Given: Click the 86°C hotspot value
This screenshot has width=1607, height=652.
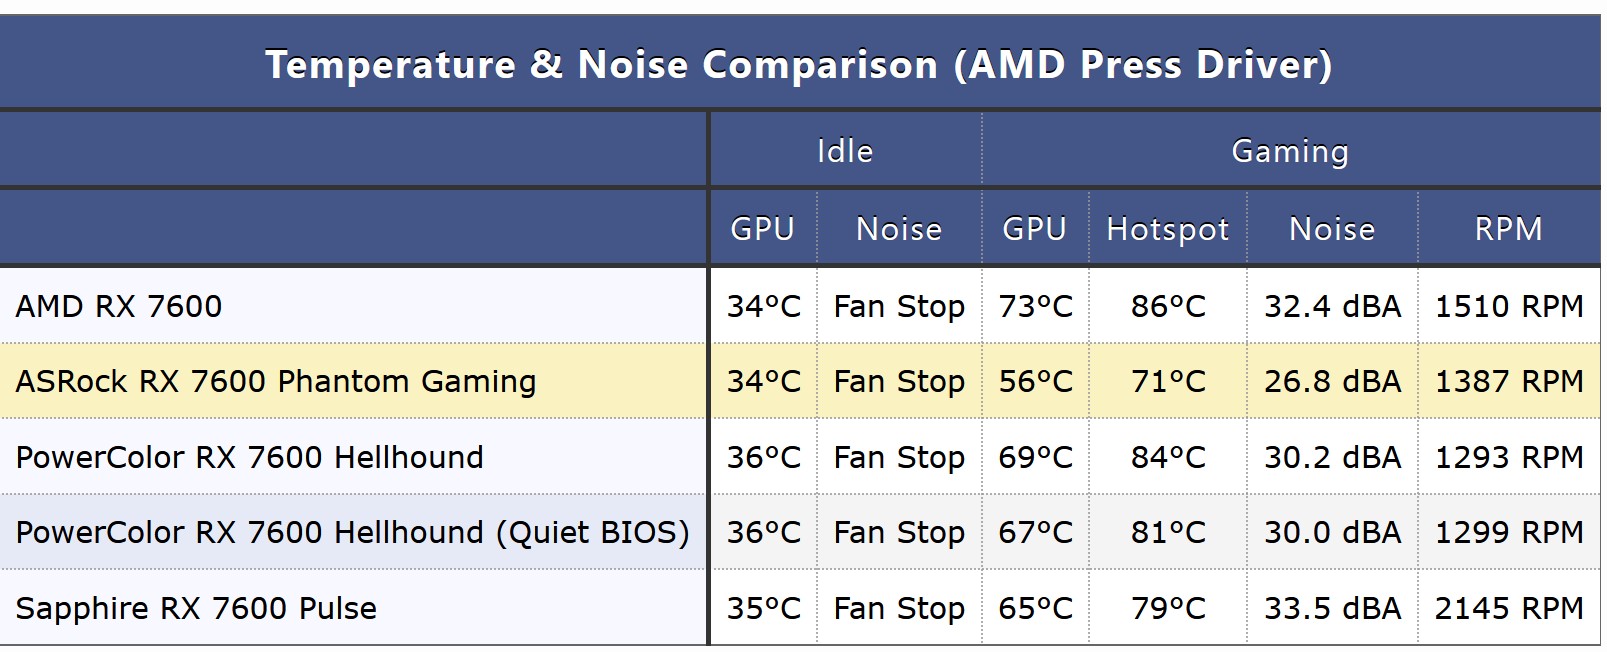Looking at the screenshot, I should pyautogui.click(x=1168, y=306).
